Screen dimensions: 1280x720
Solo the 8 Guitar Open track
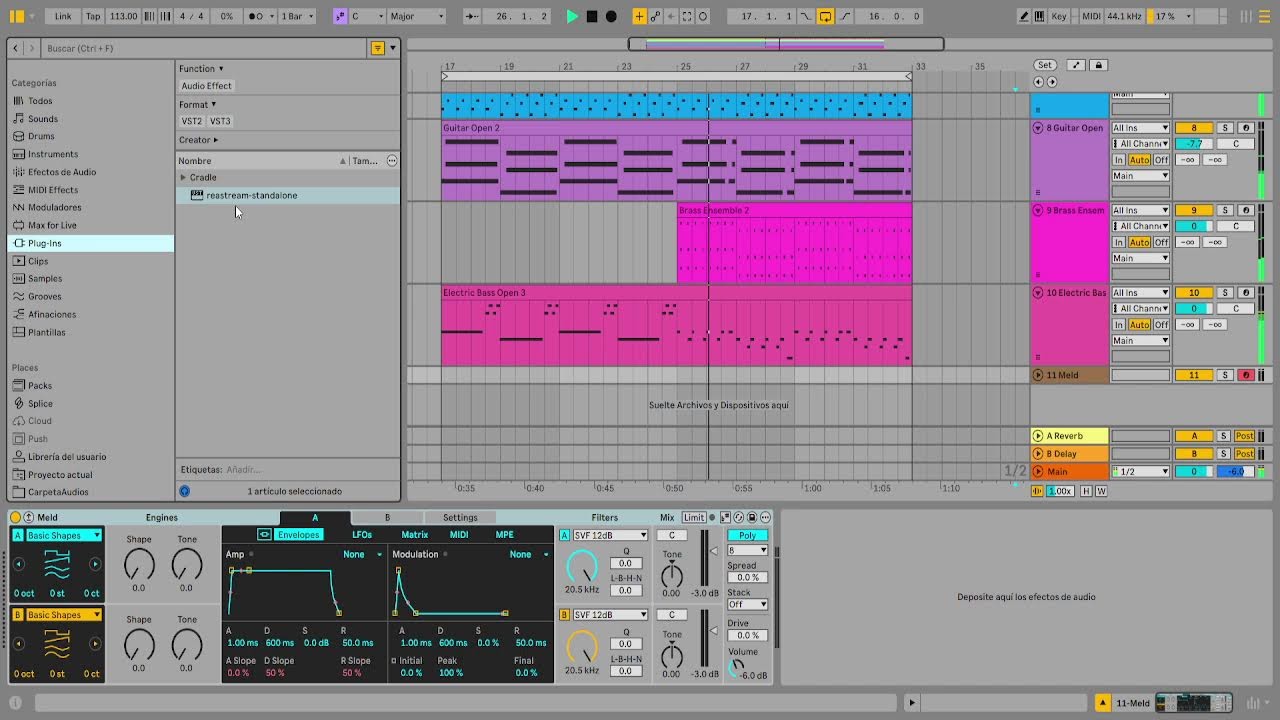coord(1225,128)
